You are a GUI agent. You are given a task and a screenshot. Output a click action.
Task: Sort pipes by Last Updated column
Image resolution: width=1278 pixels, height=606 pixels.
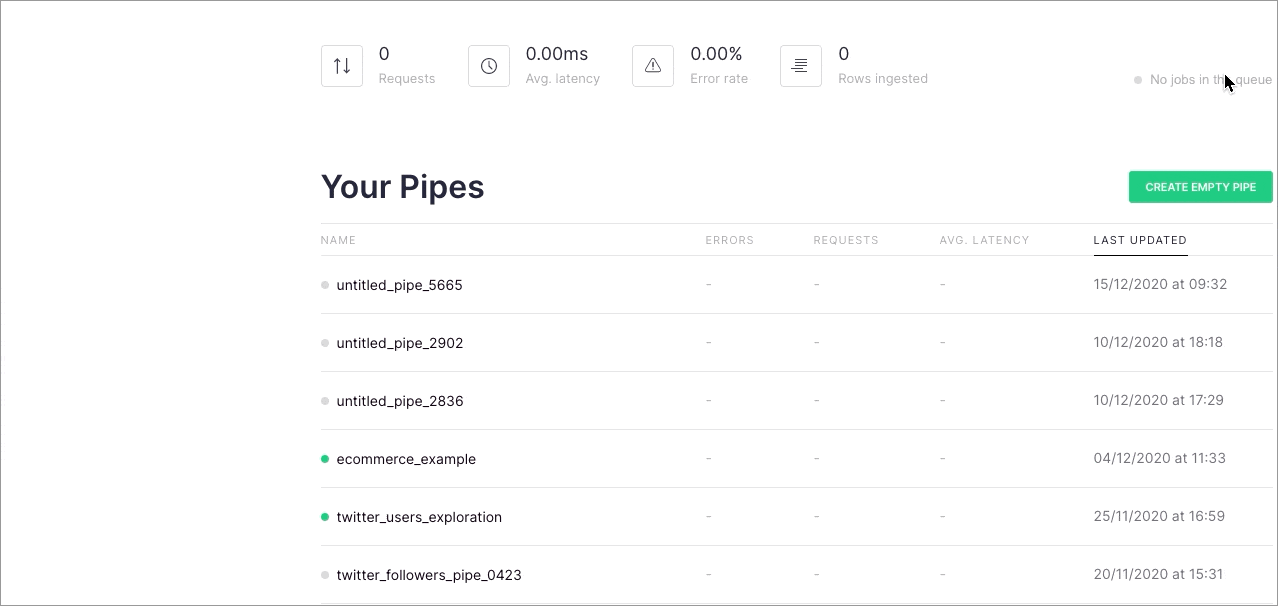tap(1140, 240)
